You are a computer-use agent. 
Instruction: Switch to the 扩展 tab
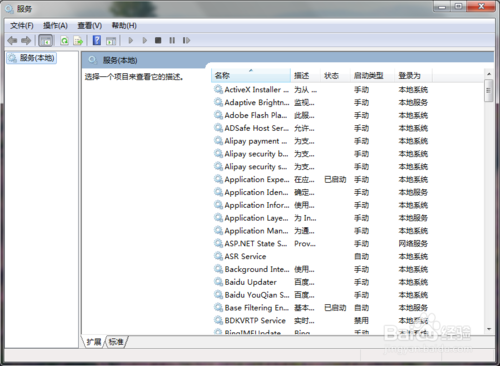[94, 342]
